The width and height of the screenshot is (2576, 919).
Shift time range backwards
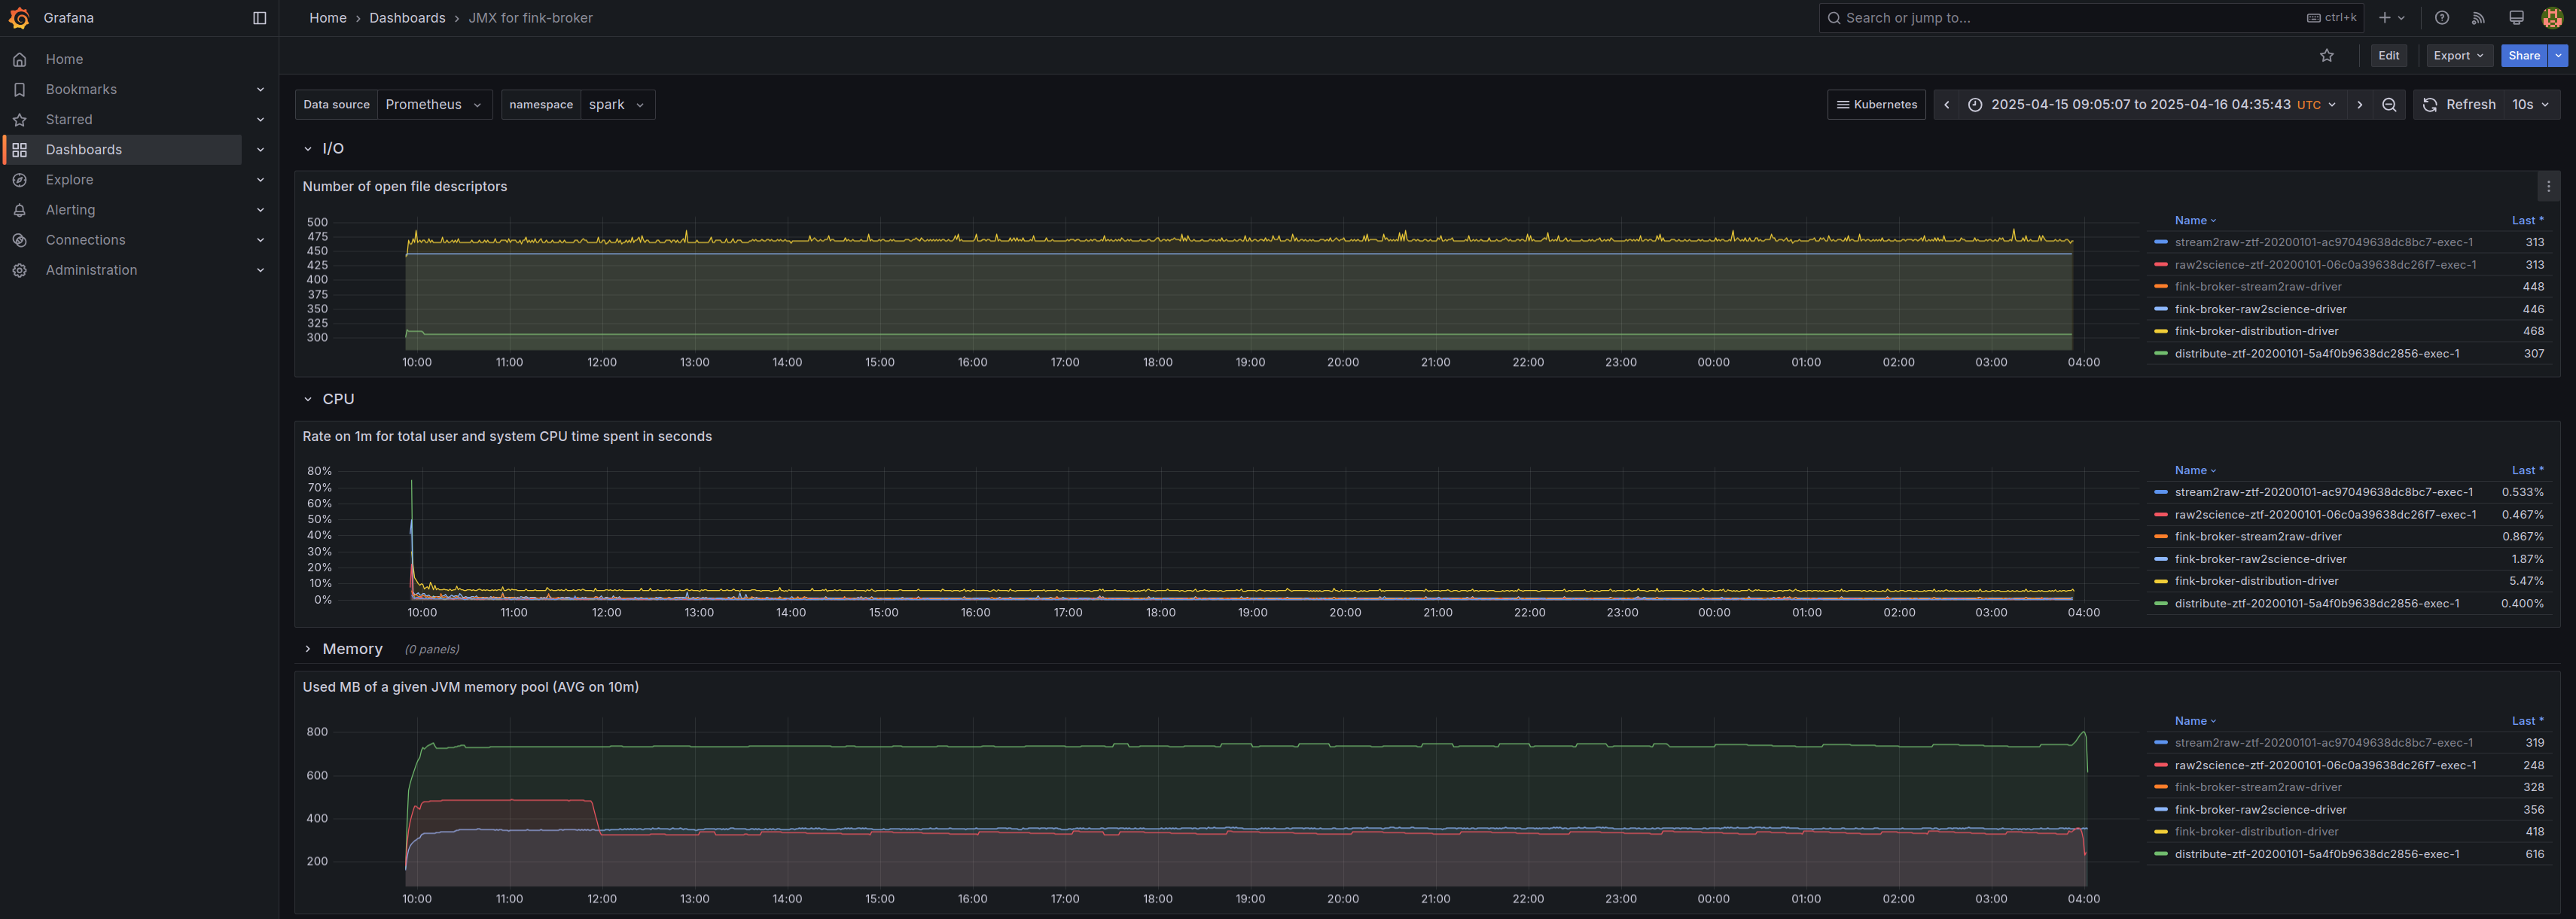[x=1946, y=105]
